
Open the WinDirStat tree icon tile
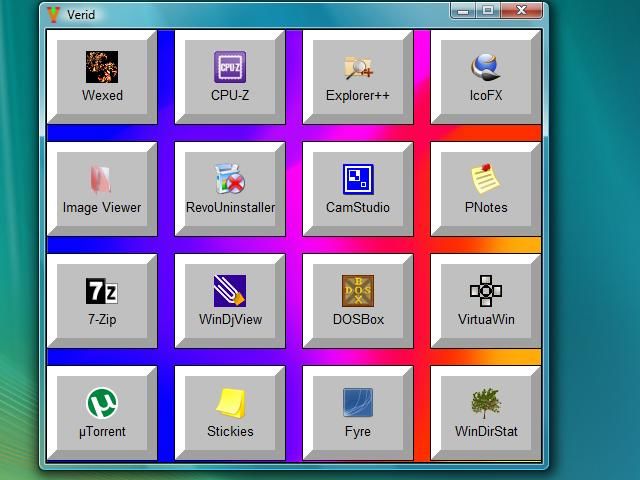[486, 413]
